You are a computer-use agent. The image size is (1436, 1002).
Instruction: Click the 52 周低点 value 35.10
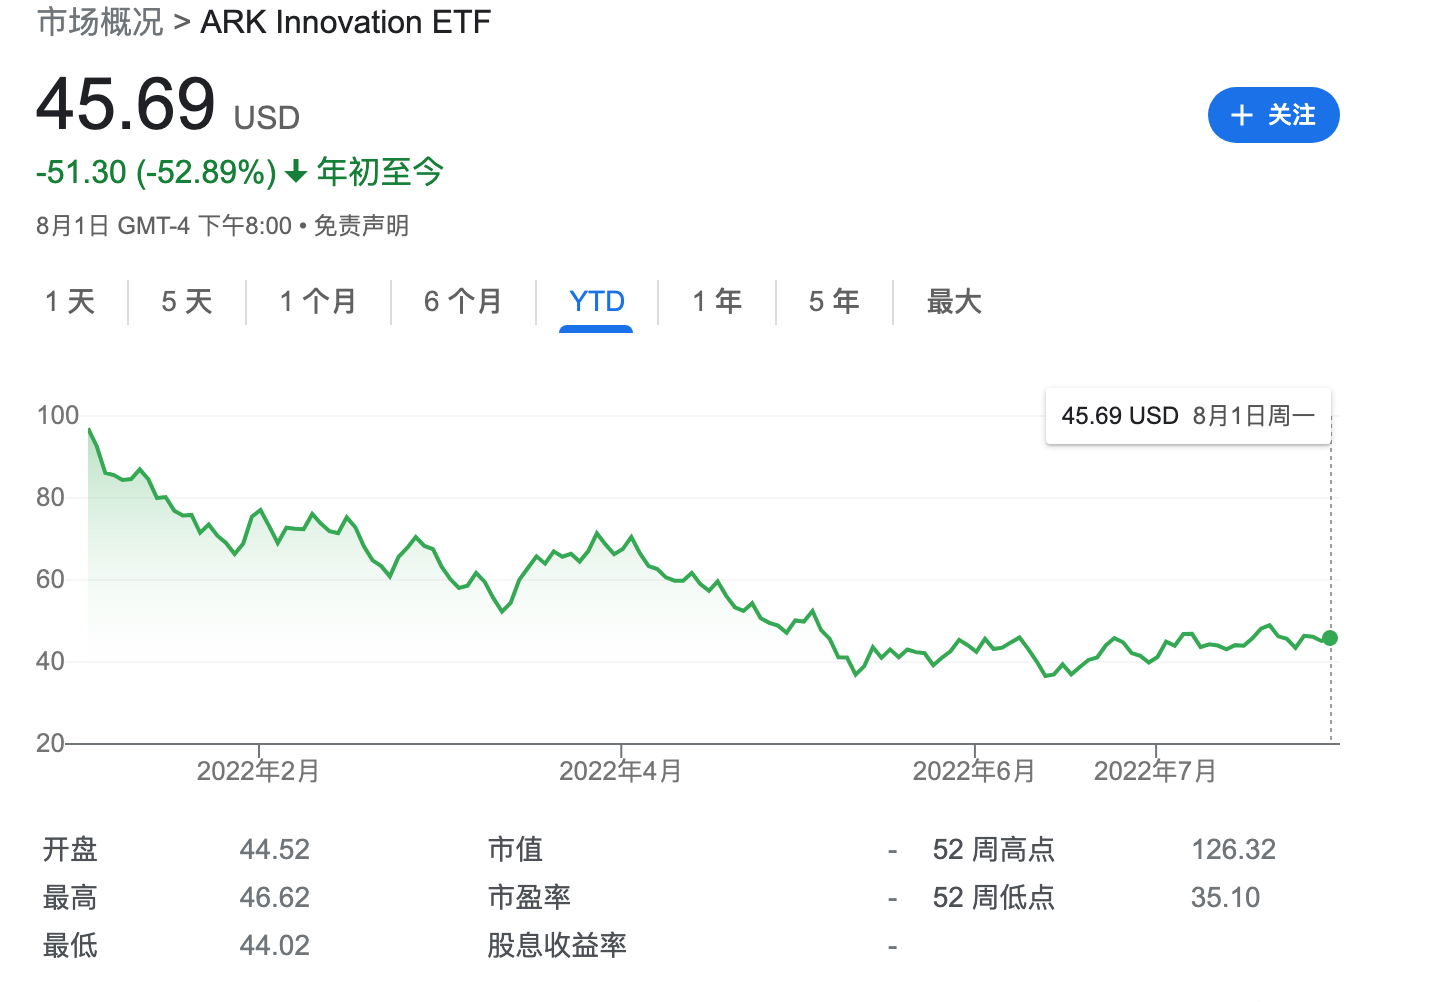1226,898
